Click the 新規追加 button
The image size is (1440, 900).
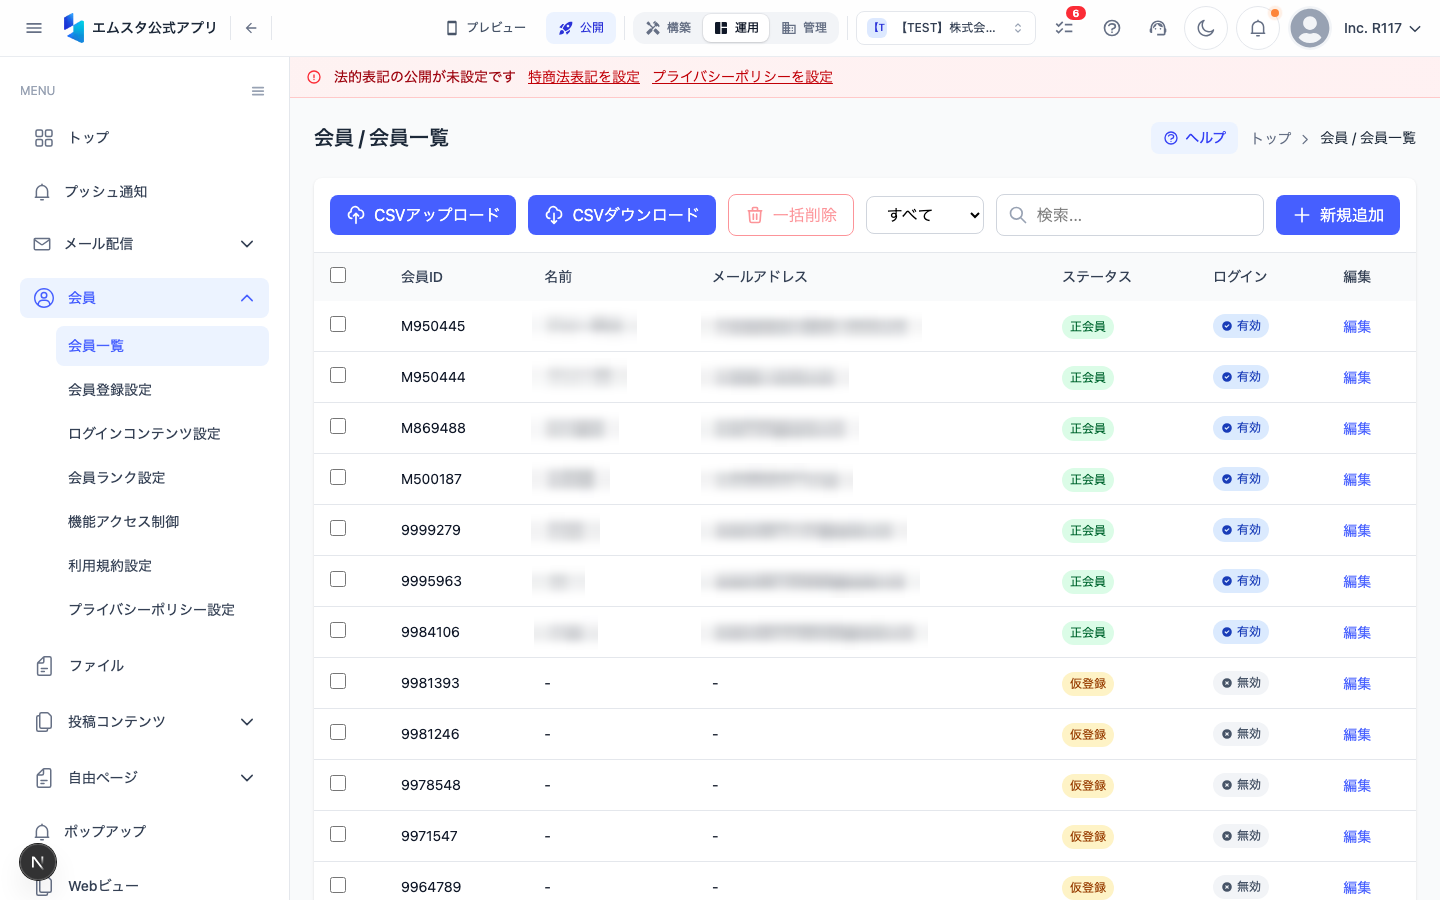point(1338,215)
